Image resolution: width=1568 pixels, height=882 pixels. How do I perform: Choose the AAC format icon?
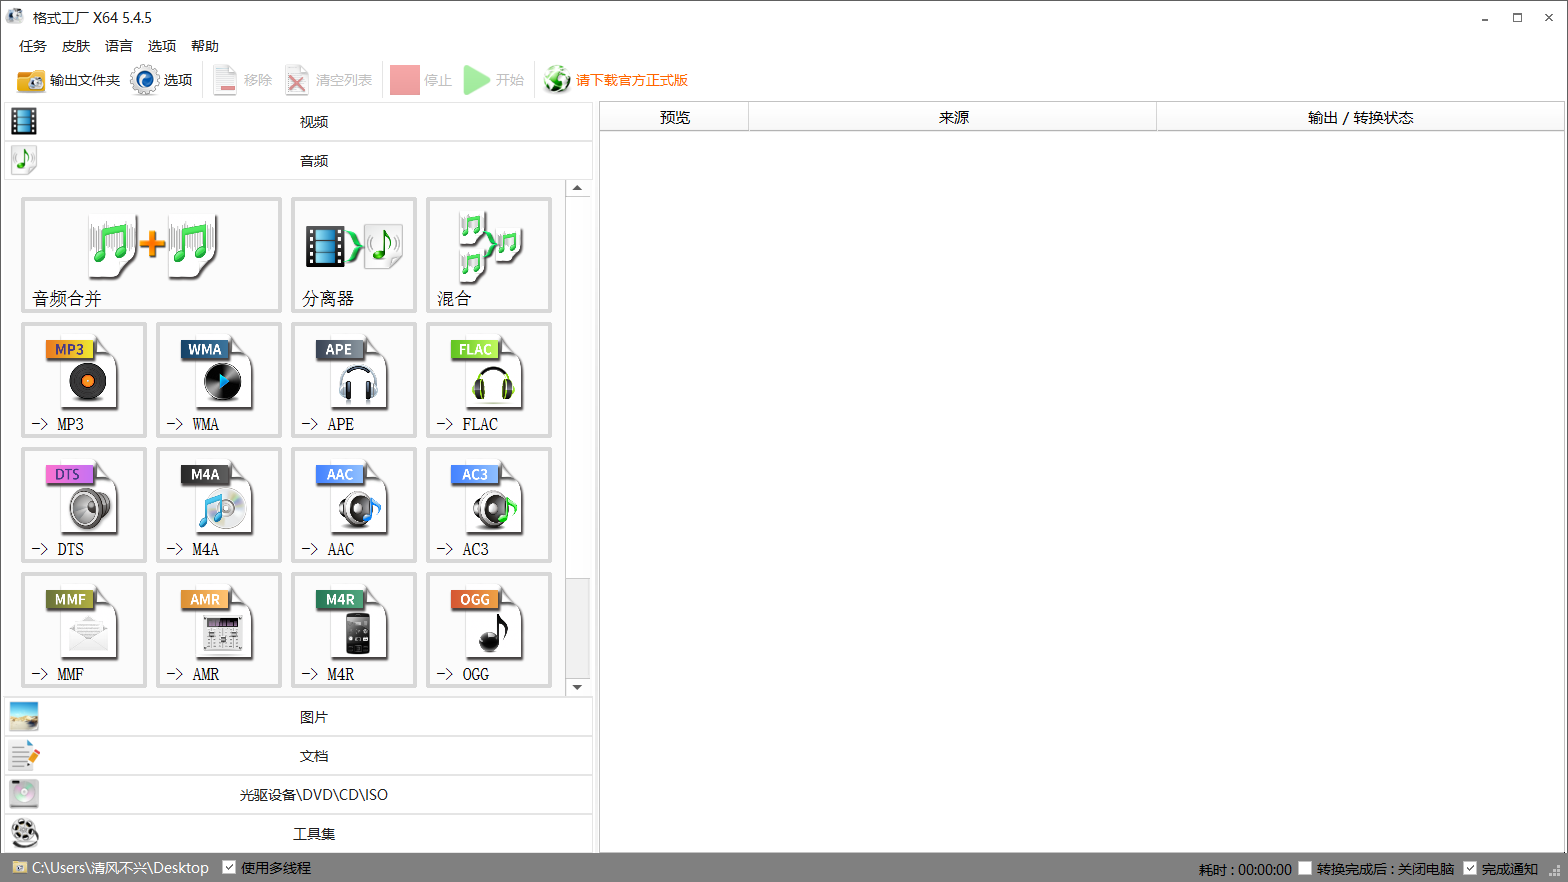pos(354,505)
